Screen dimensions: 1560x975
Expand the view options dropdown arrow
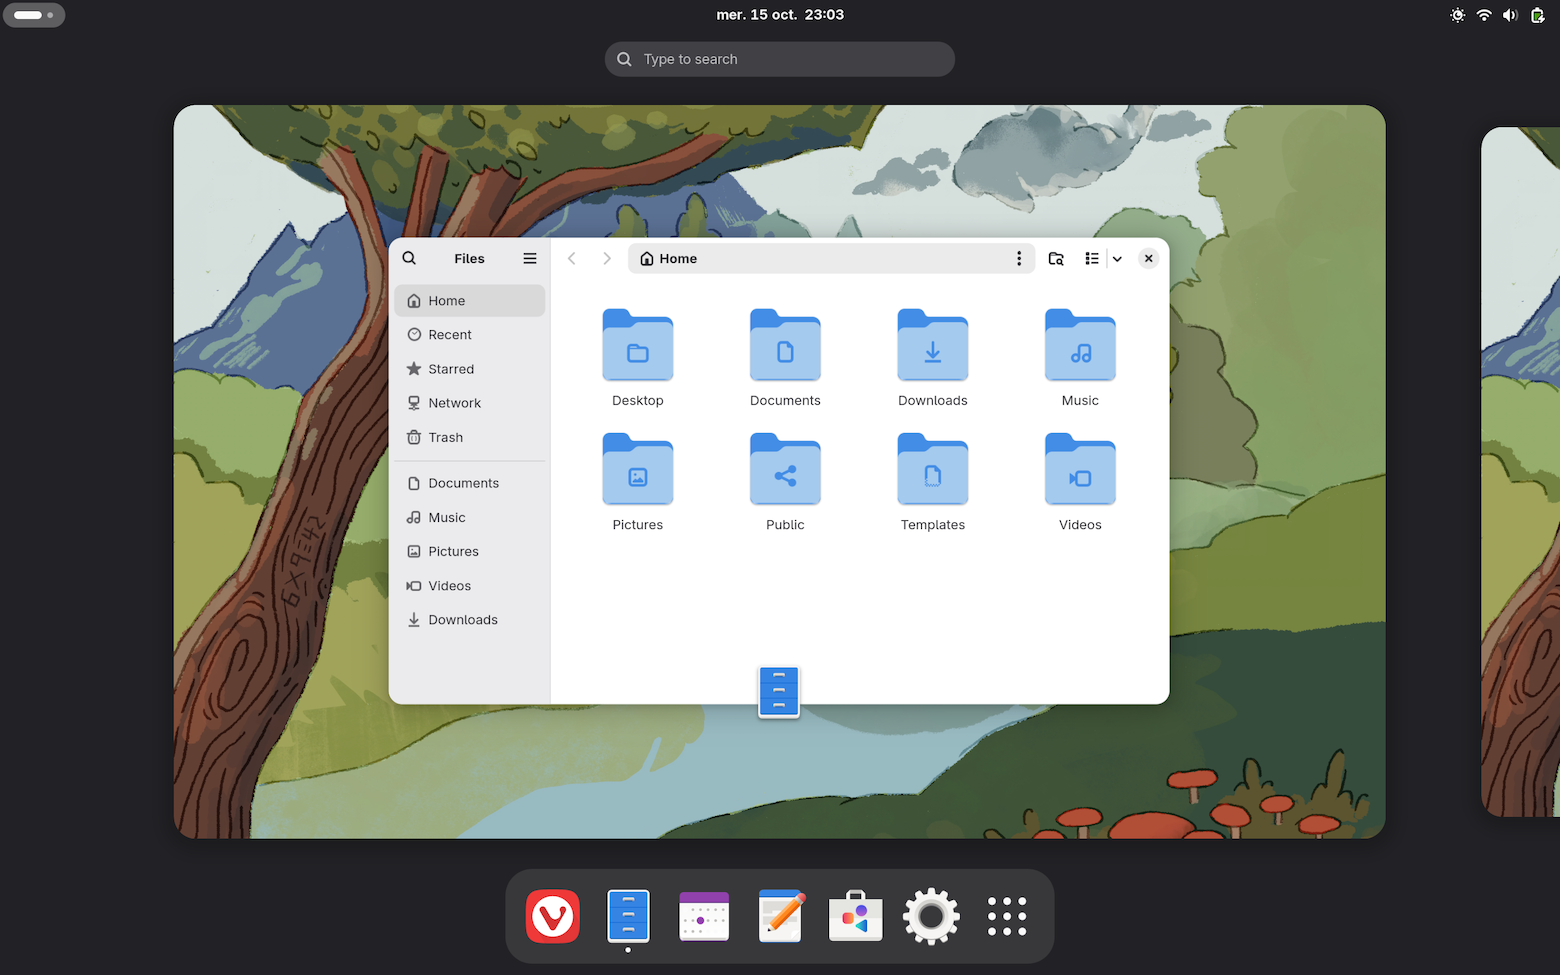pyautogui.click(x=1117, y=258)
